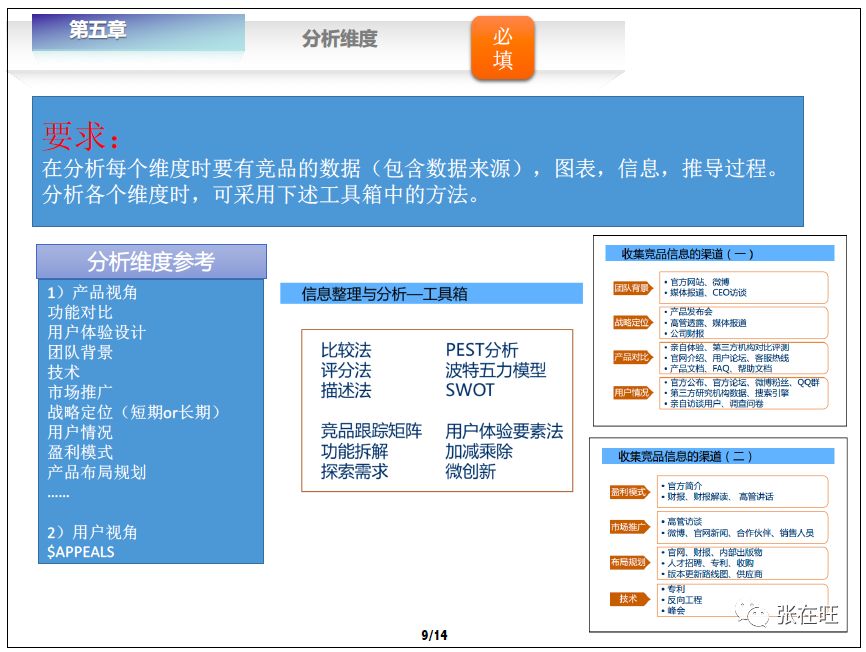This screenshot has width=866, height=652.
Task: Click the 功能对比 list item
Action: point(80,312)
